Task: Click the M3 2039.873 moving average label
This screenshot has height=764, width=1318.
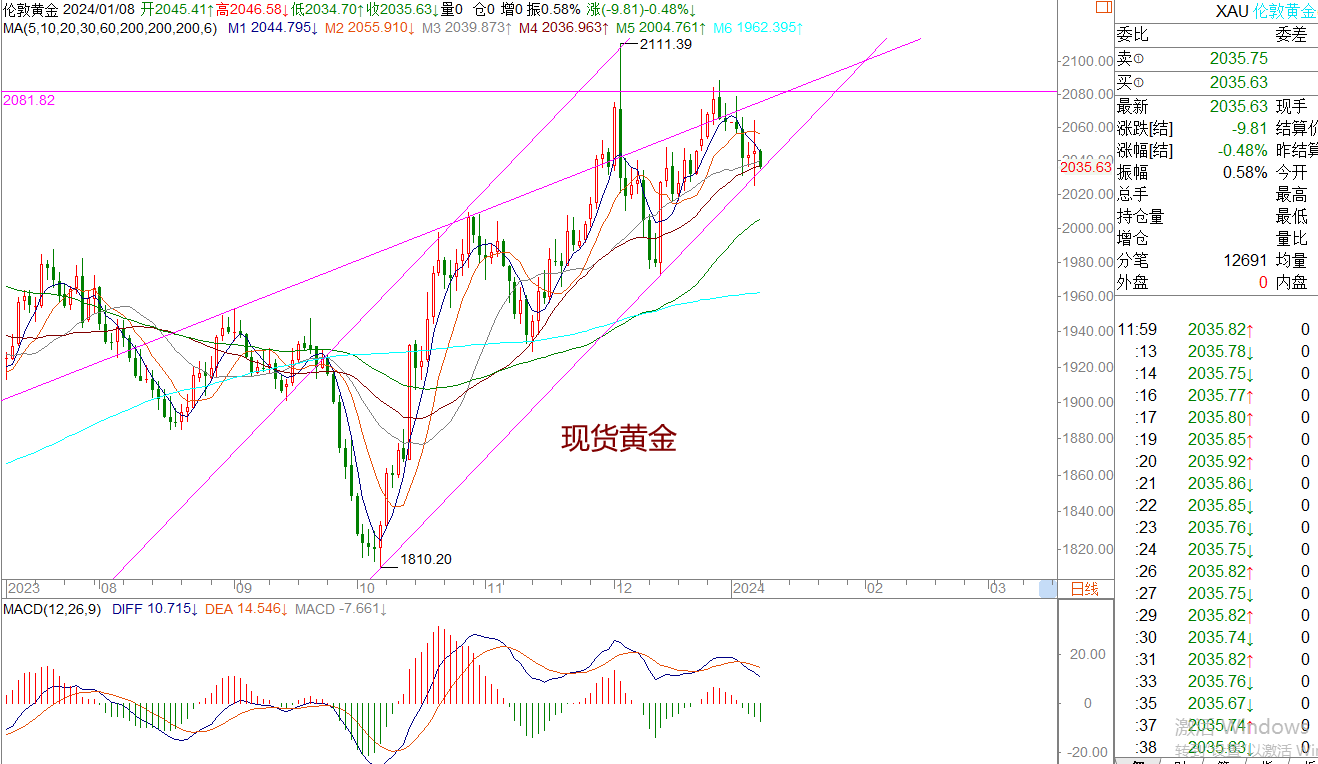Action: coord(466,27)
